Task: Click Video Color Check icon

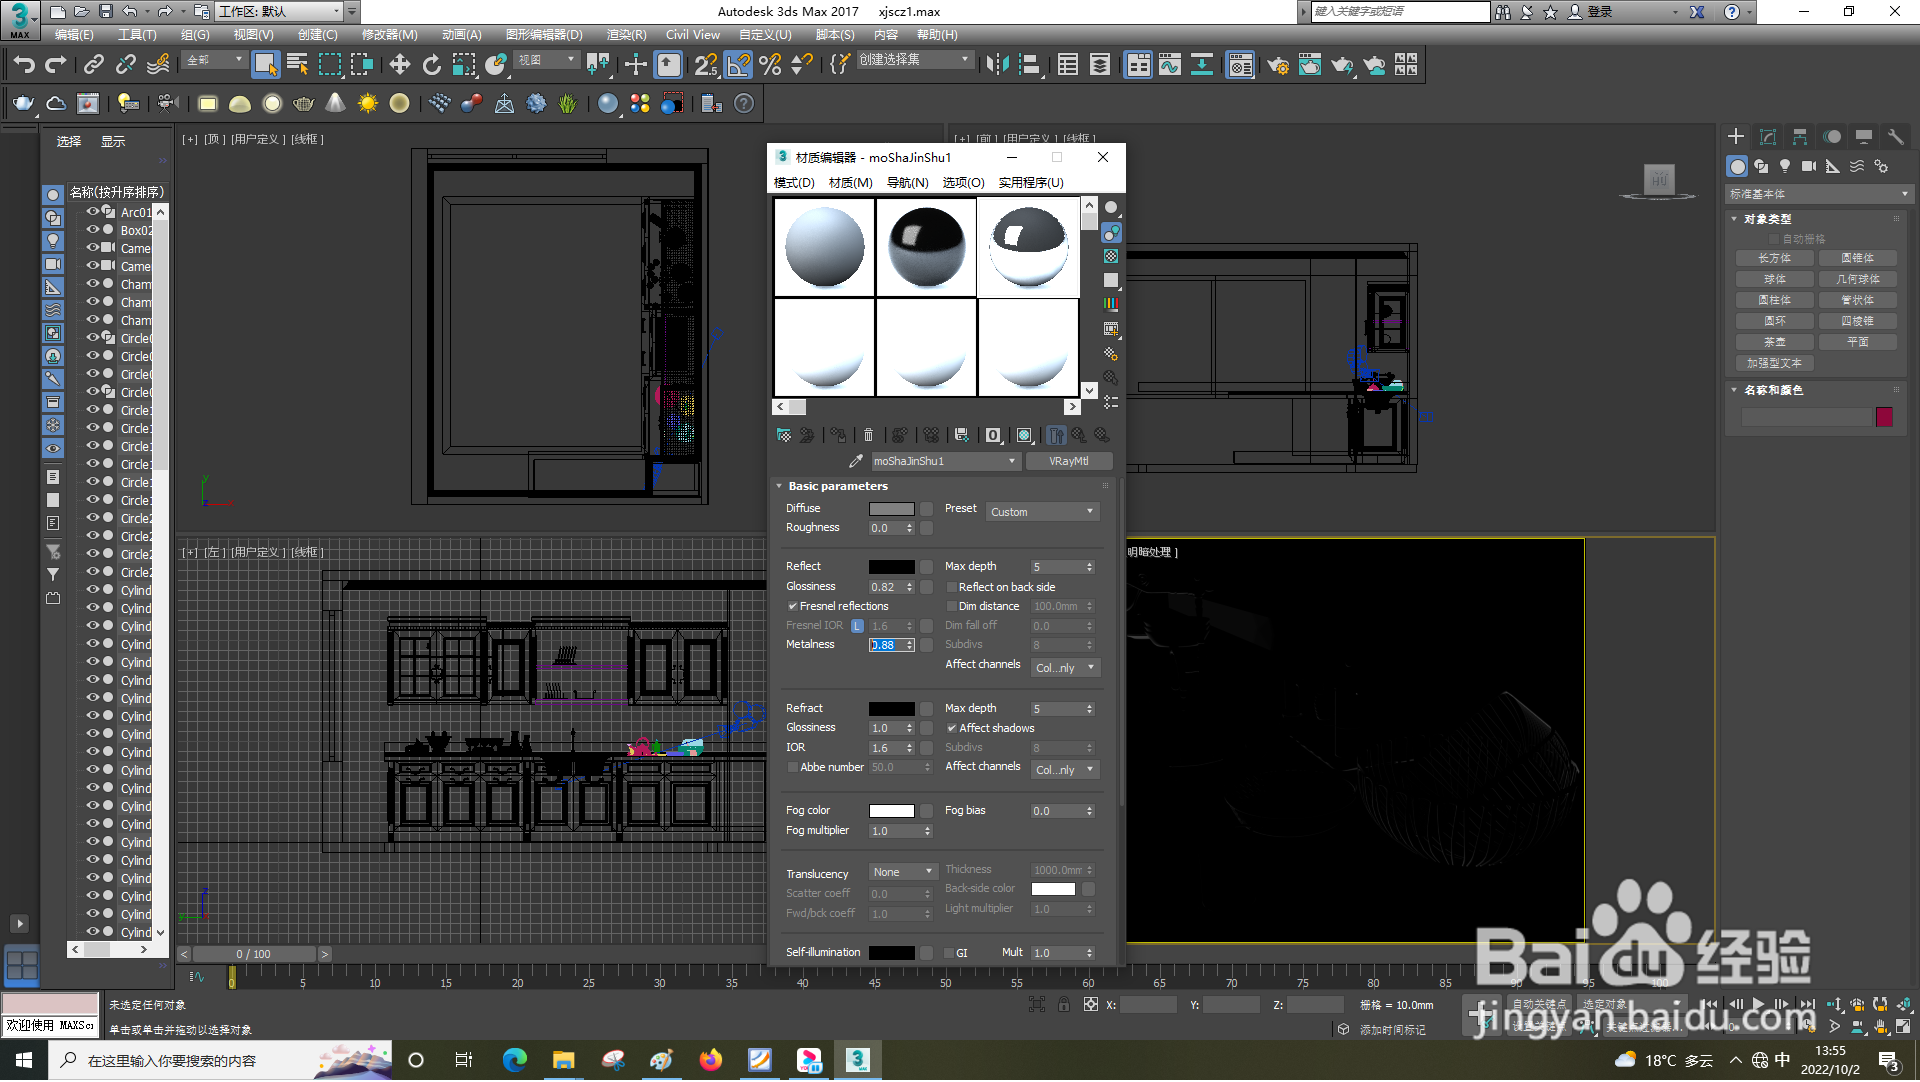Action: coord(1111,304)
